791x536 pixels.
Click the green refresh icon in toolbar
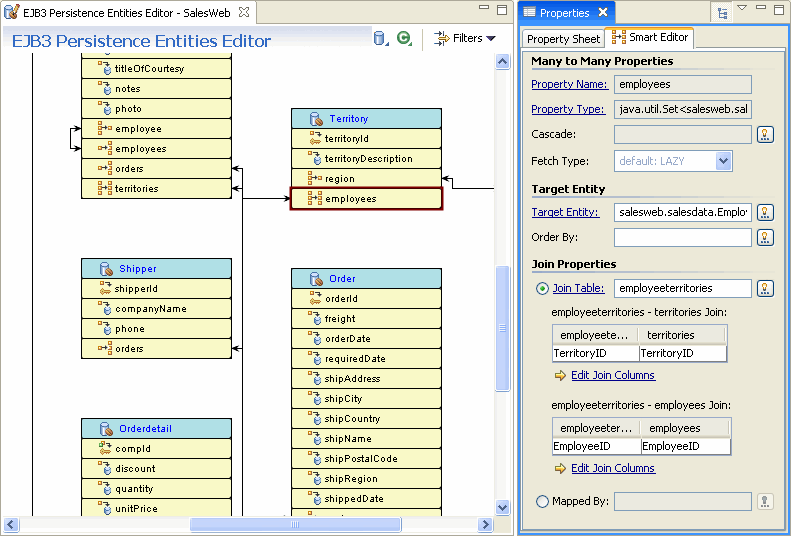click(x=404, y=38)
